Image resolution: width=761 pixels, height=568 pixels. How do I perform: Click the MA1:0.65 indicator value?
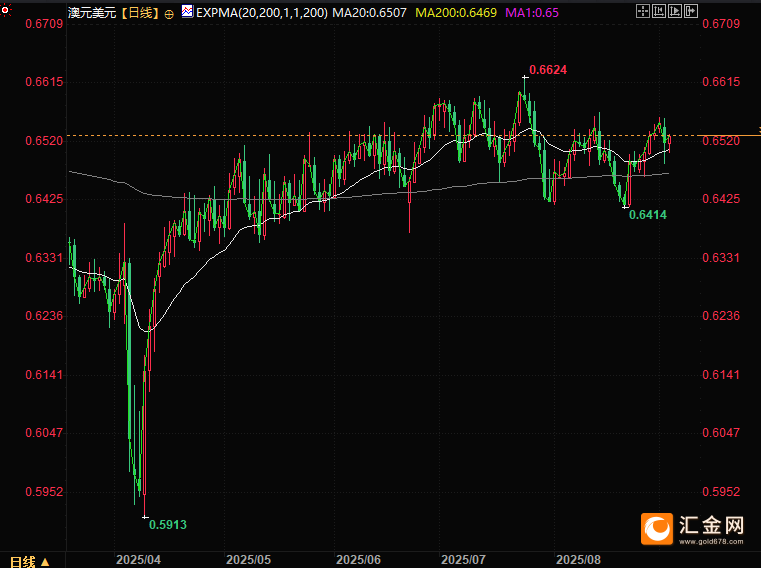[532, 13]
